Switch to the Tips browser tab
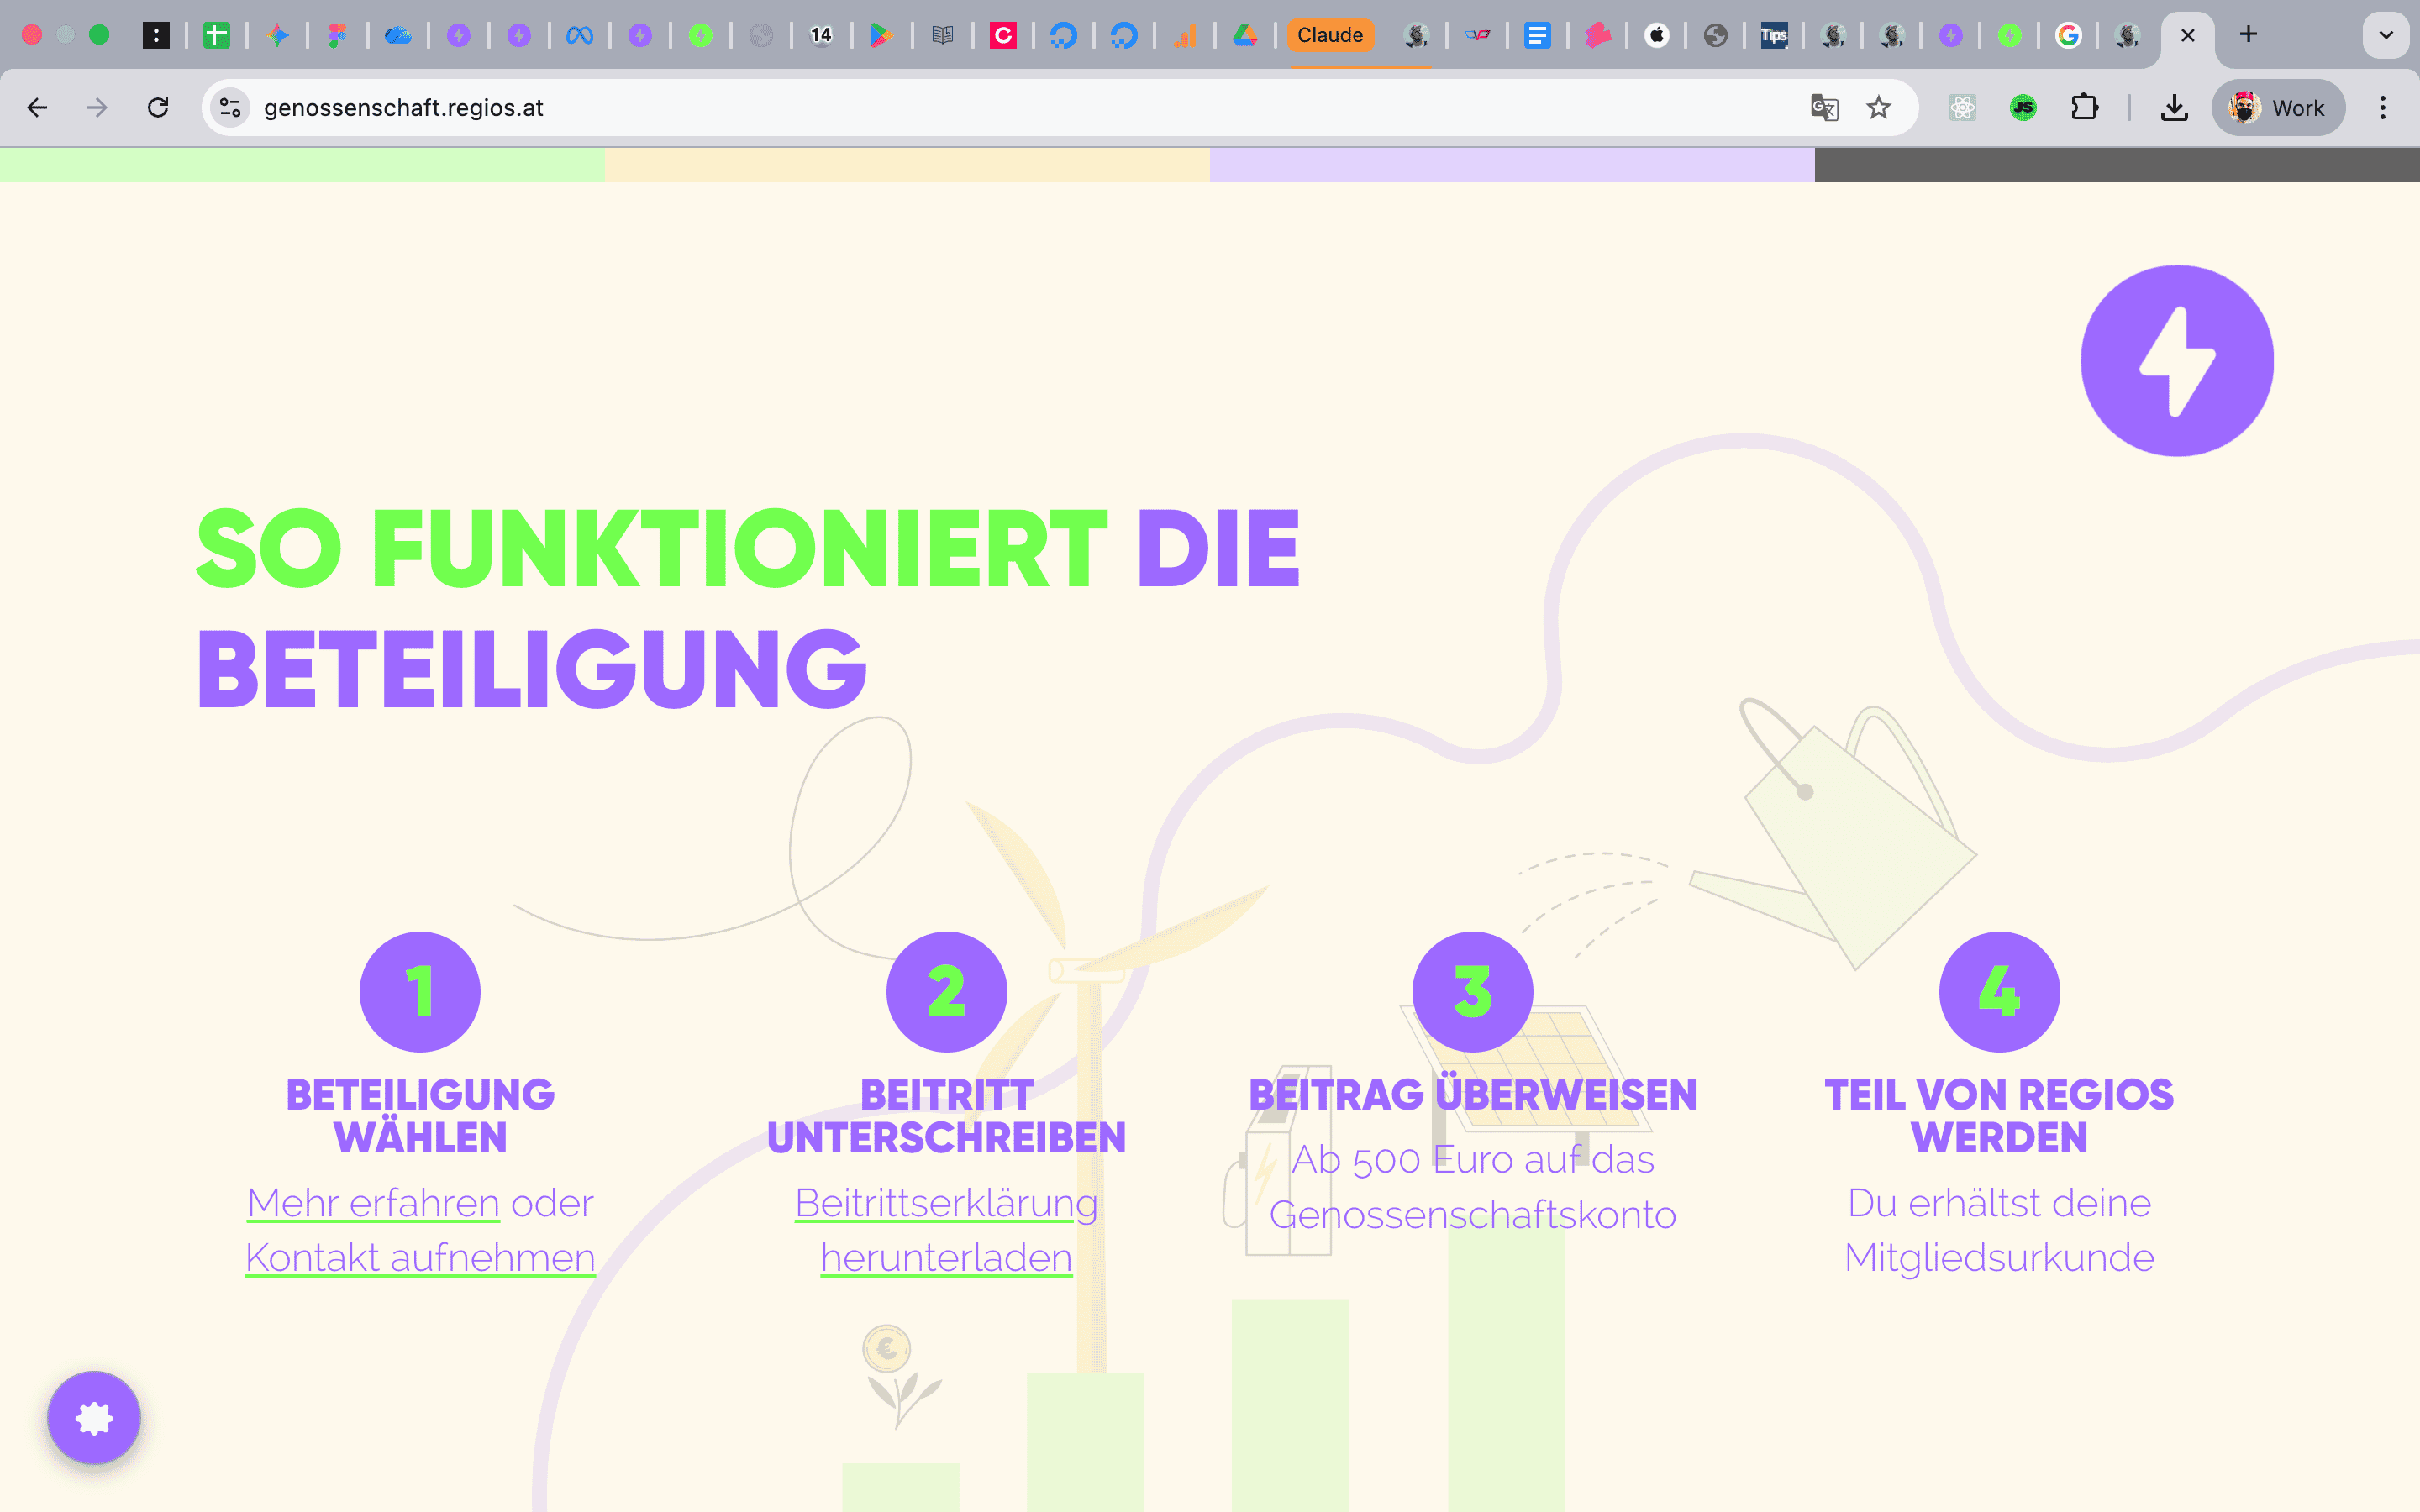Screen dimensions: 2420x1512 (1773, 35)
